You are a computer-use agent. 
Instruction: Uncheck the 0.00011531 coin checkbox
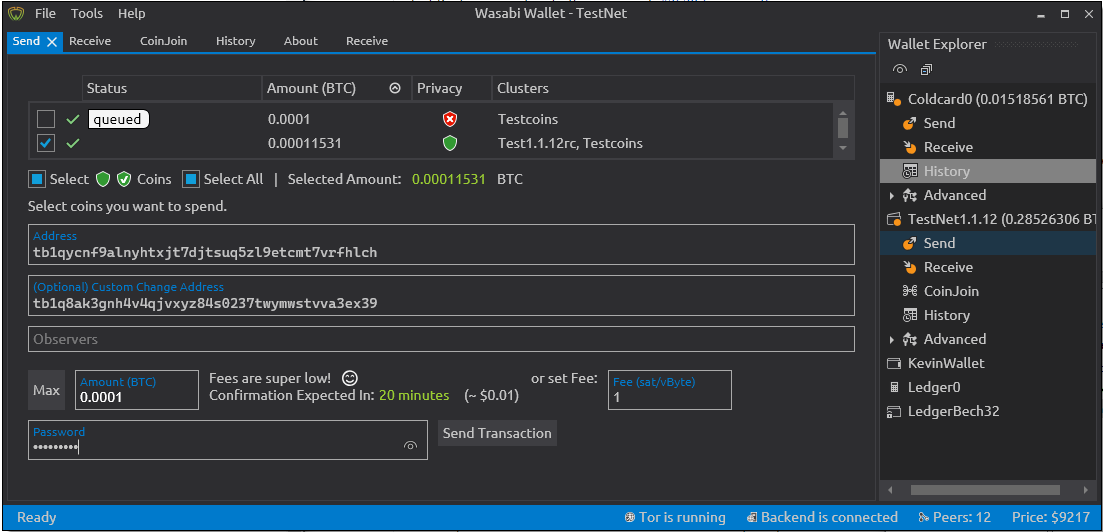pyautogui.click(x=46, y=143)
